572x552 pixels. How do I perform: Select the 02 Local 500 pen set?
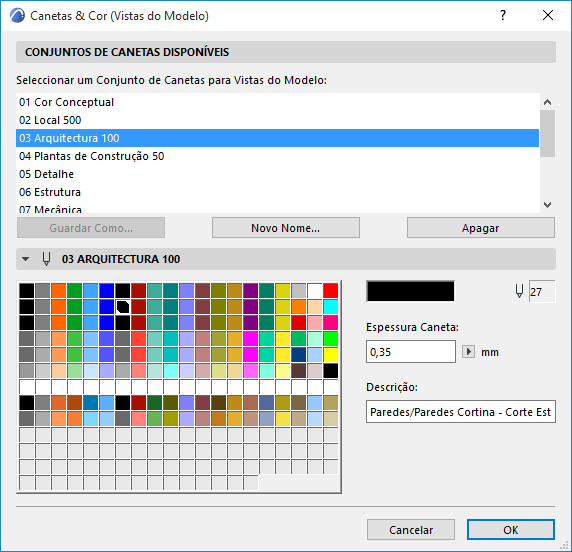[x=277, y=120]
